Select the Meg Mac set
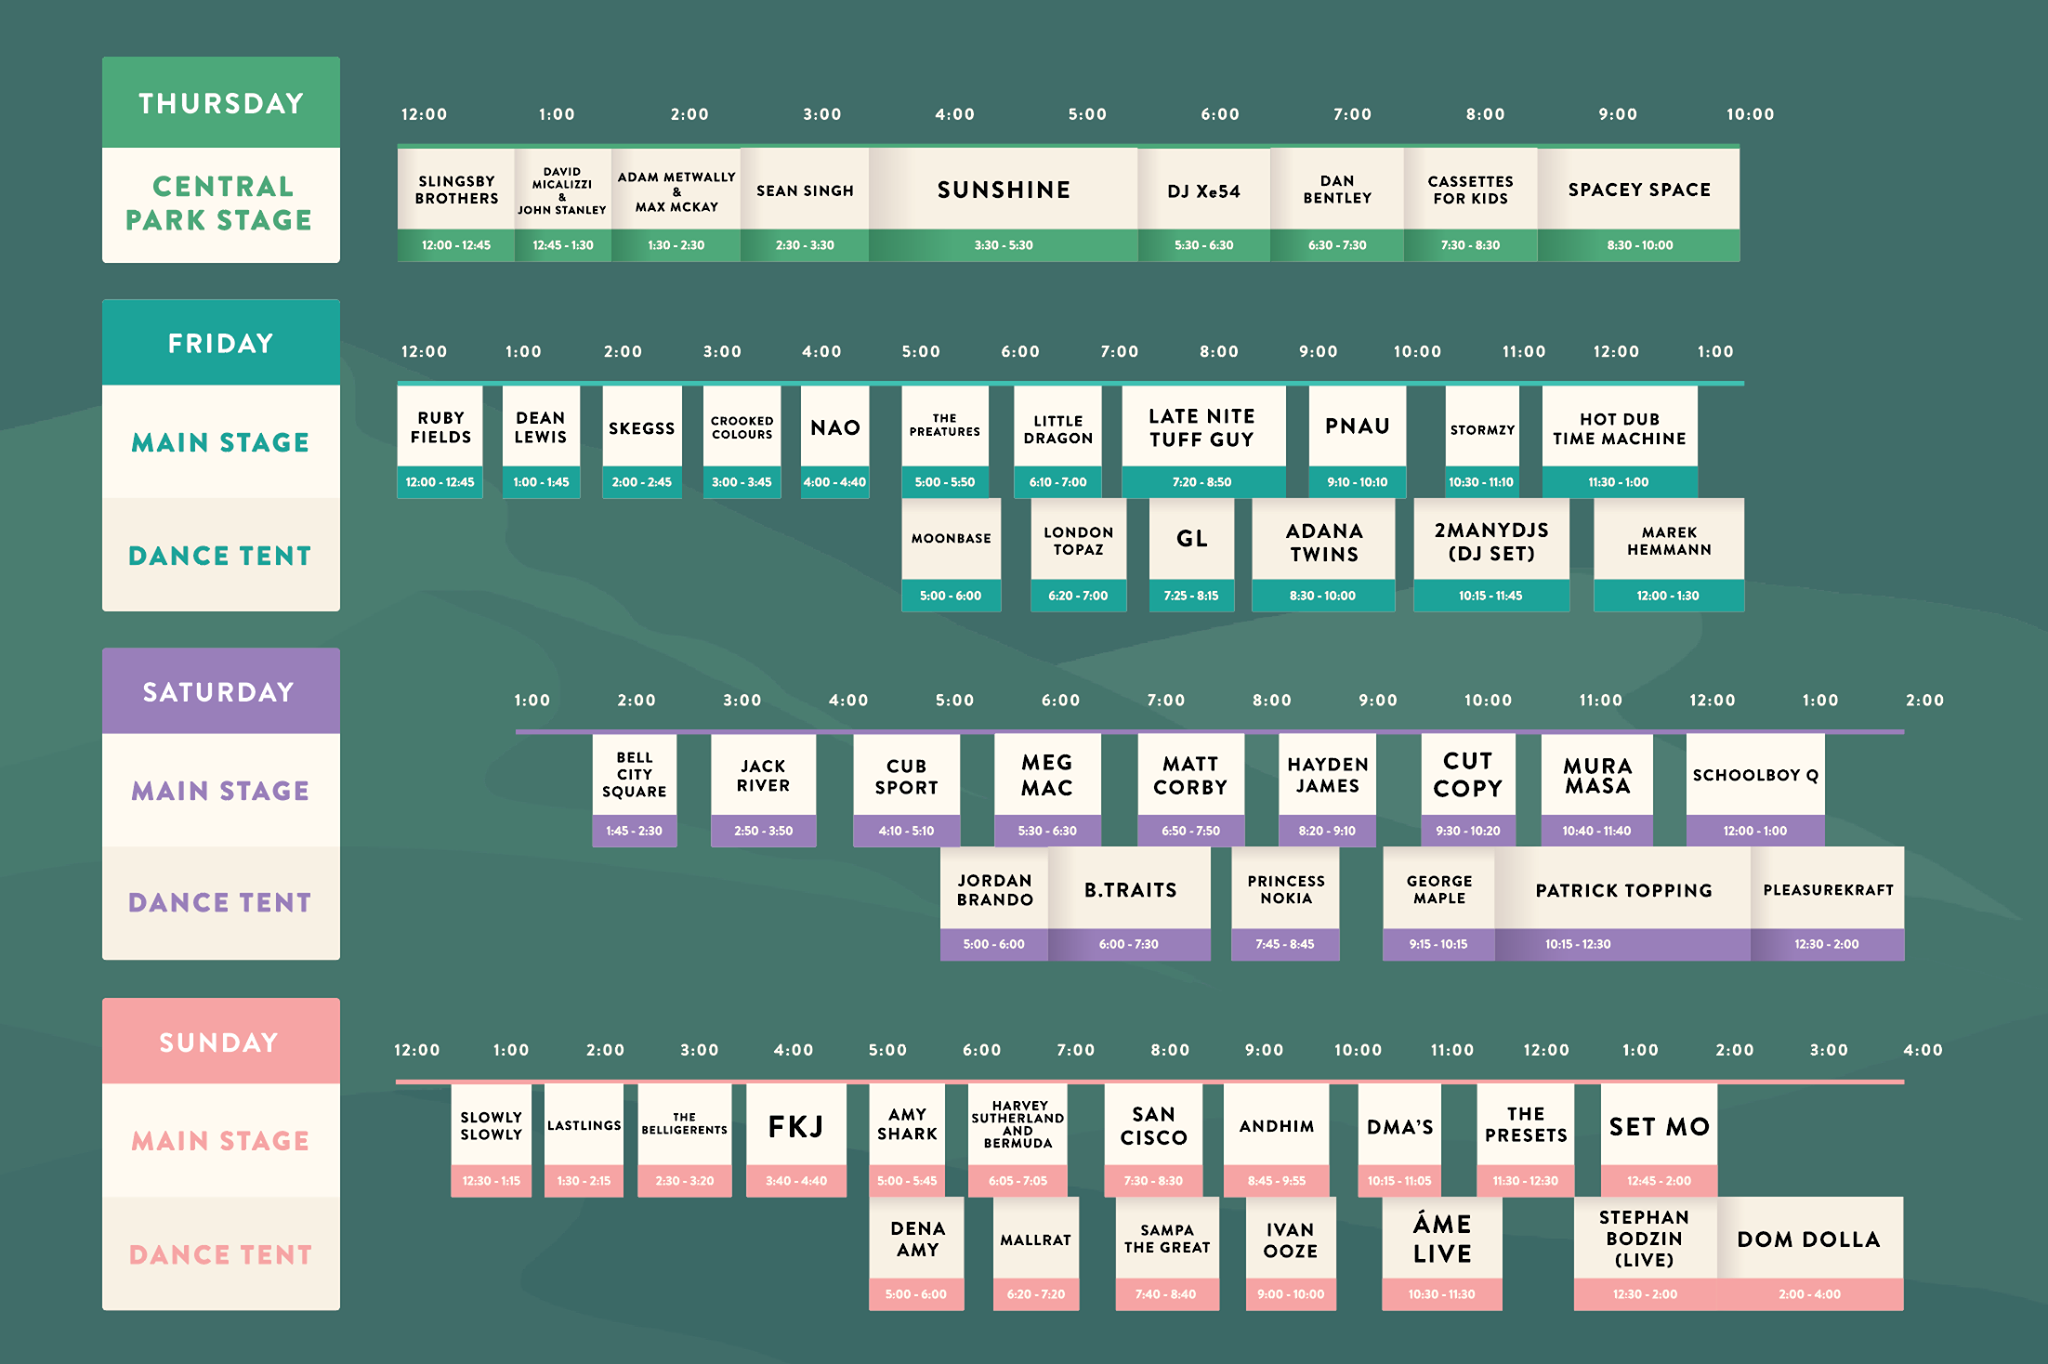Screen dimensions: 2048x1364 pyautogui.click(x=1047, y=790)
